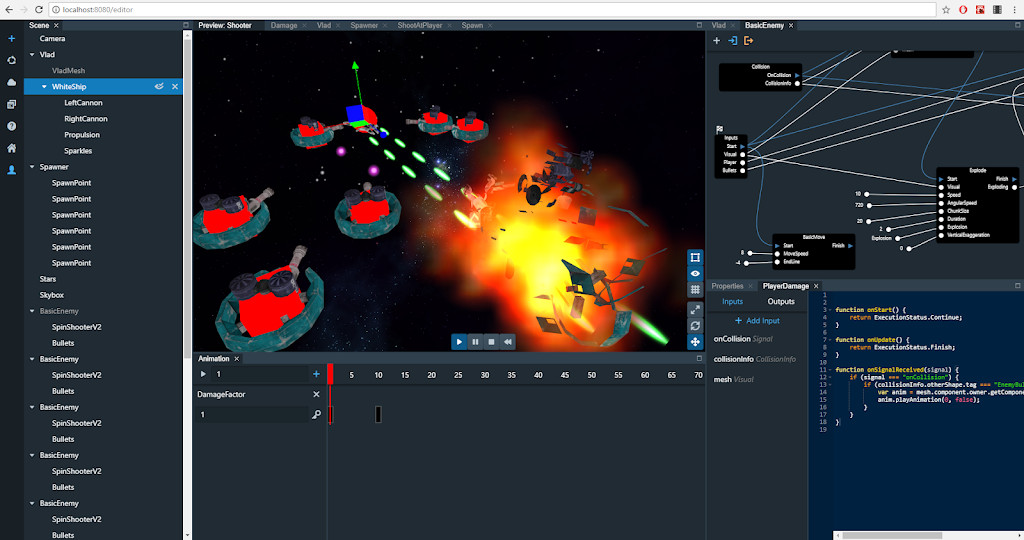Click the cloud icon in left sidebar
The image size is (1024, 540).
(x=11, y=82)
